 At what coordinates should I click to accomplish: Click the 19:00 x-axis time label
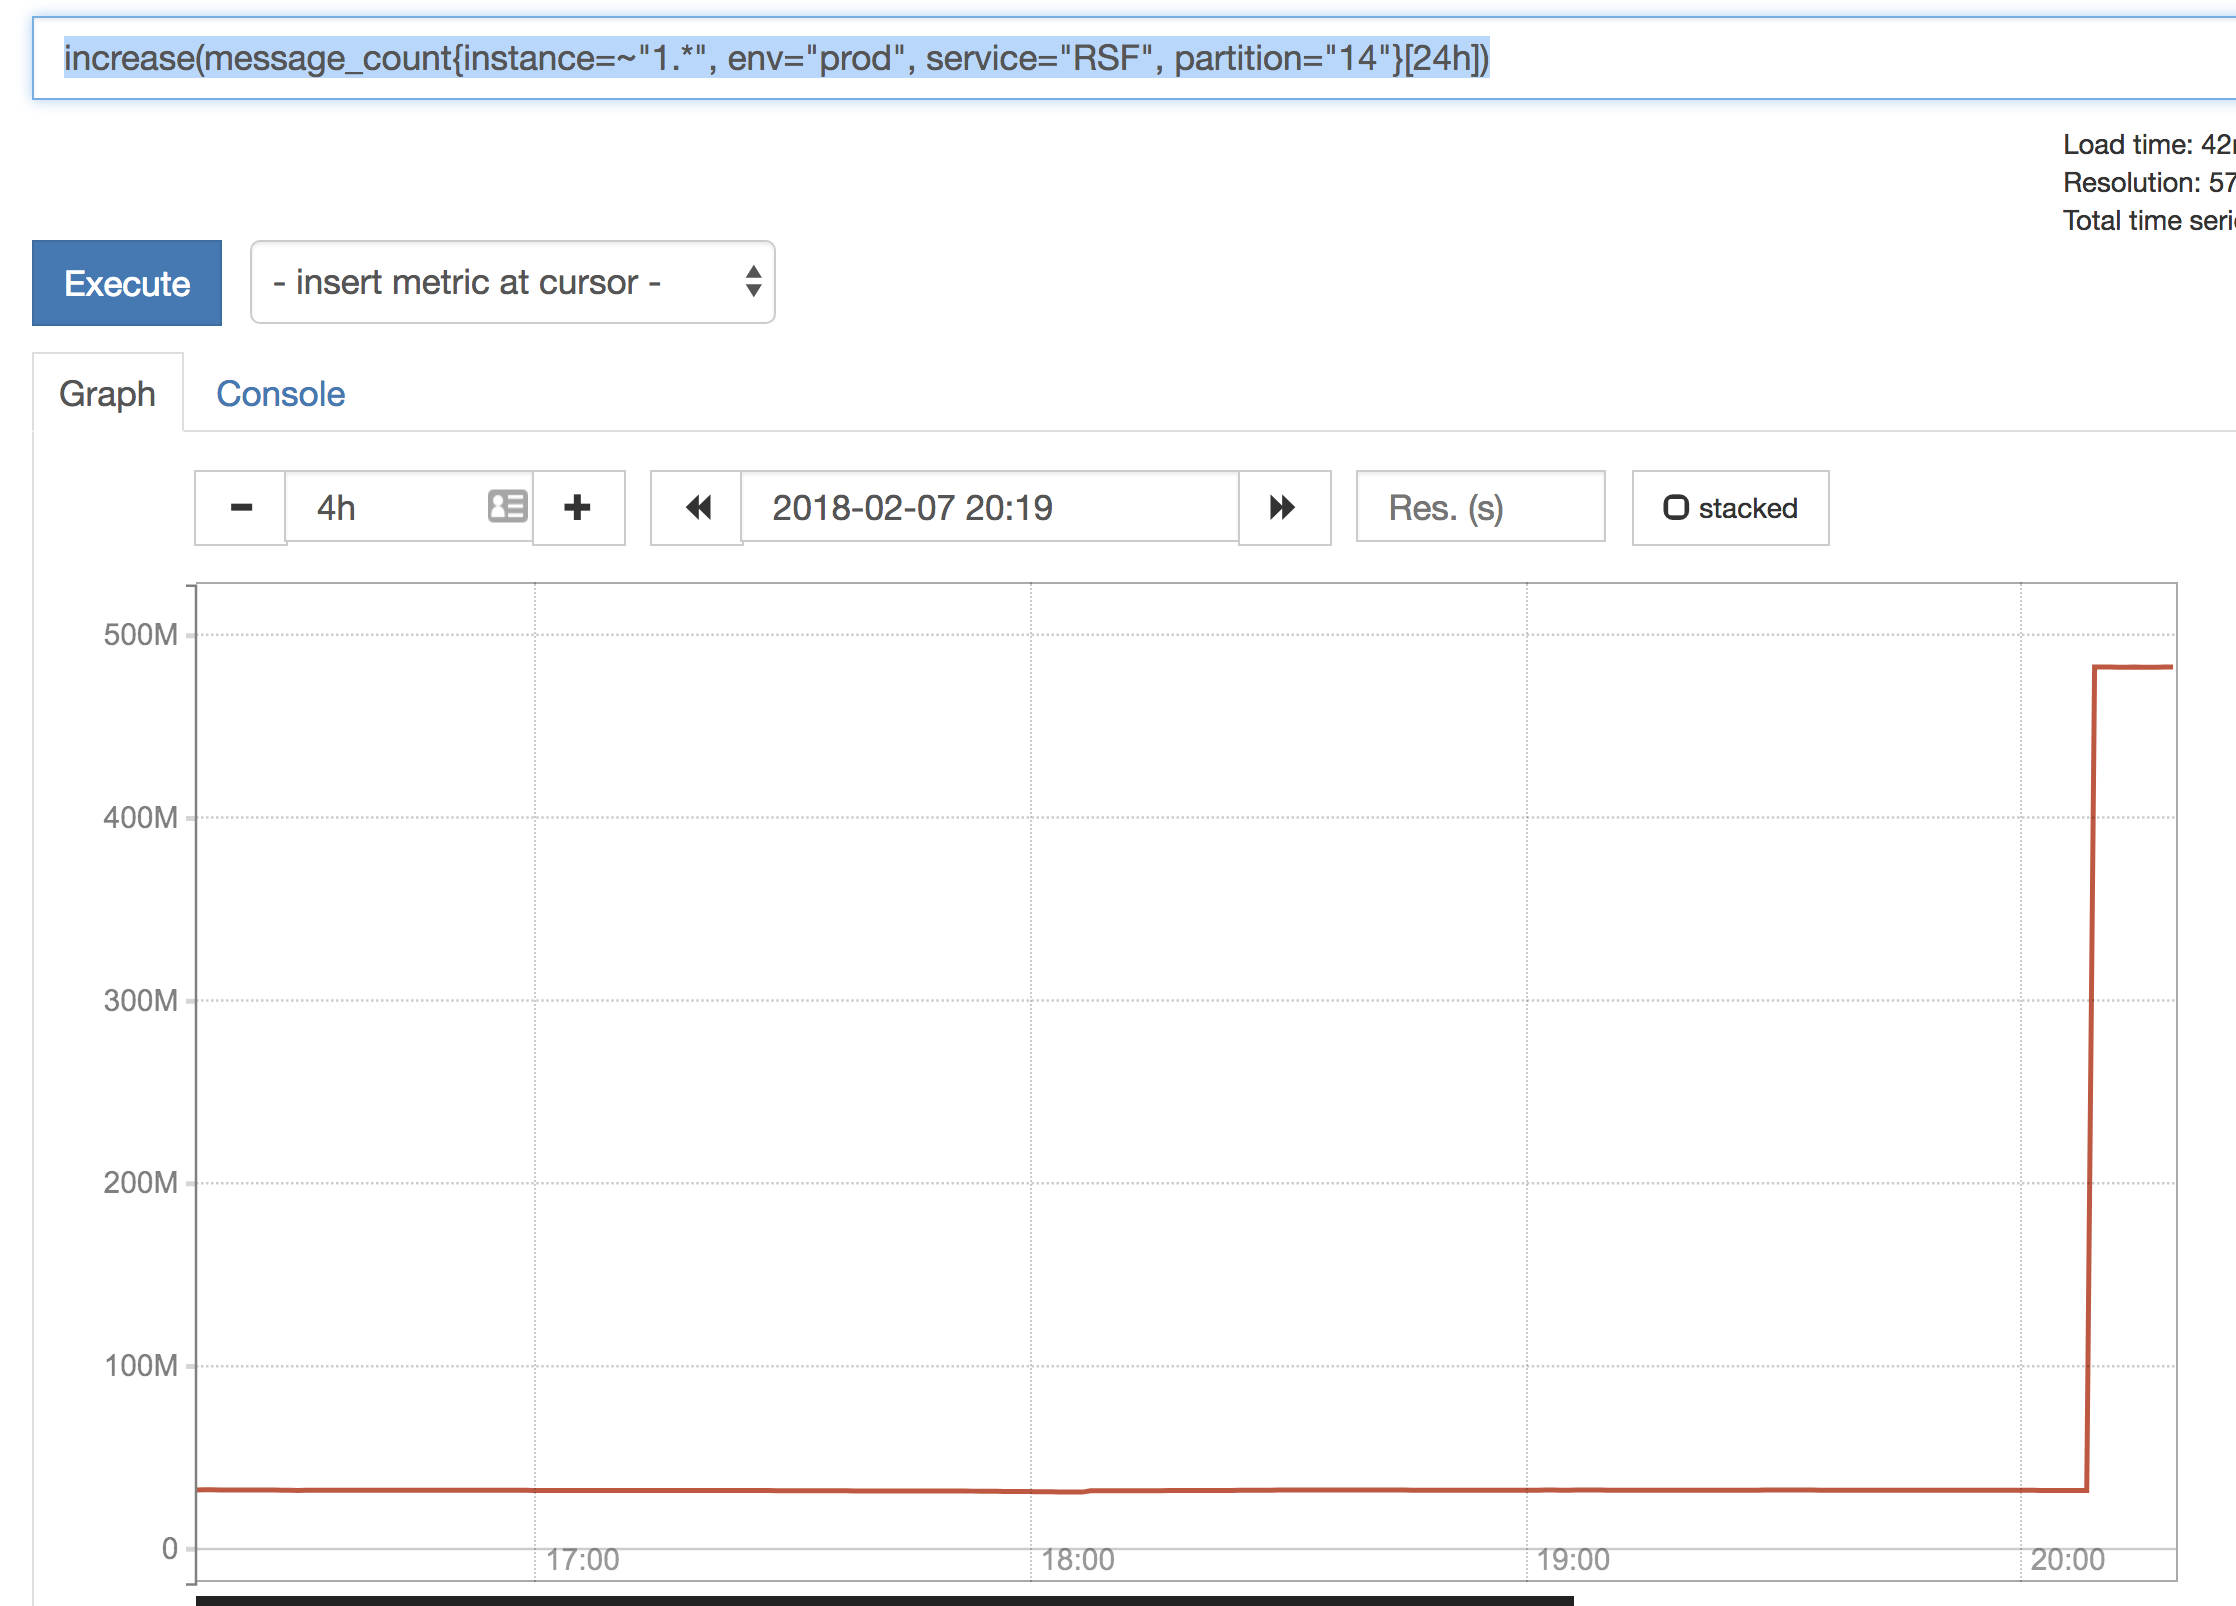point(1573,1560)
